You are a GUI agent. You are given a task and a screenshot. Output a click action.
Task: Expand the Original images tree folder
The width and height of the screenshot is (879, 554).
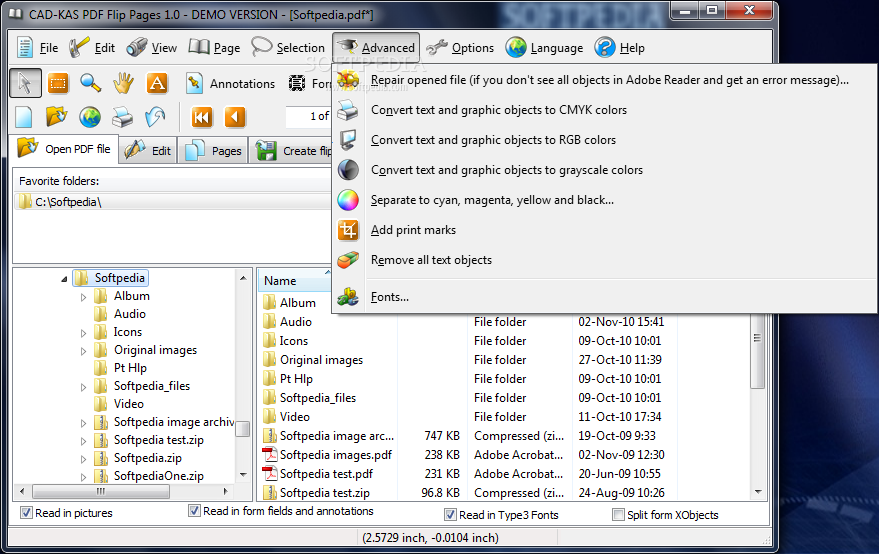point(84,351)
